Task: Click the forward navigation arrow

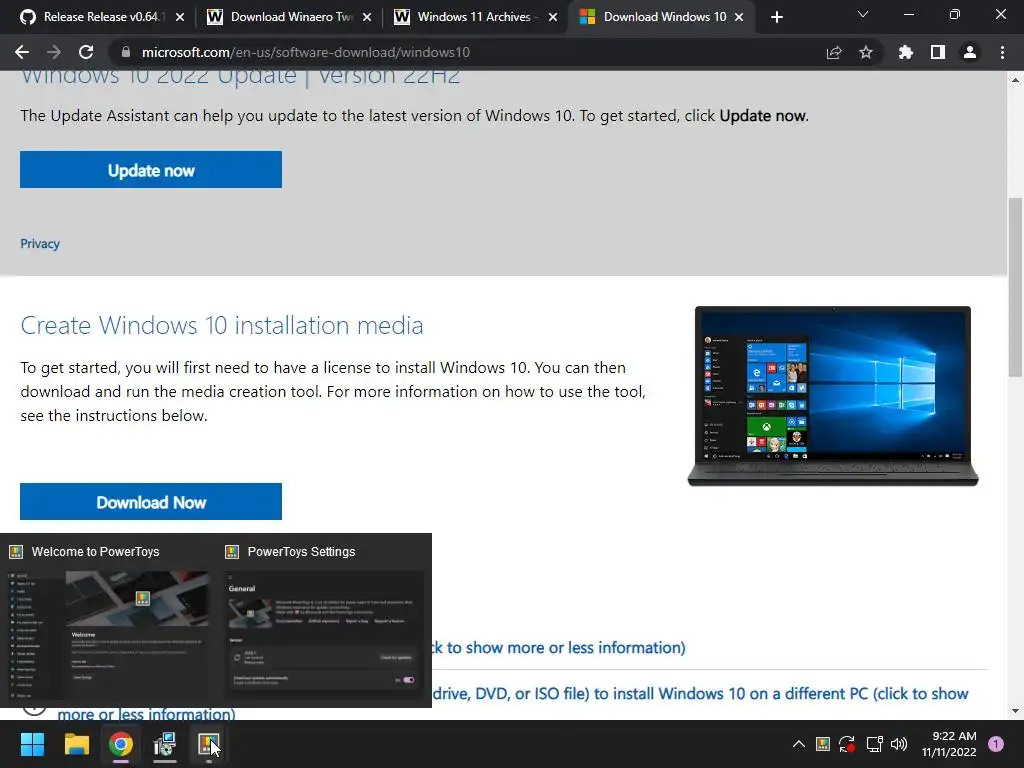Action: (54, 52)
